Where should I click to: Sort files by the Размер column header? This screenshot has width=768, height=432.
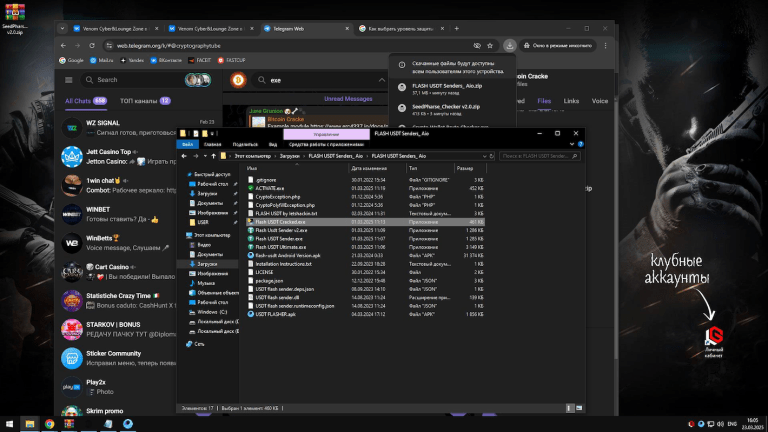pos(470,168)
